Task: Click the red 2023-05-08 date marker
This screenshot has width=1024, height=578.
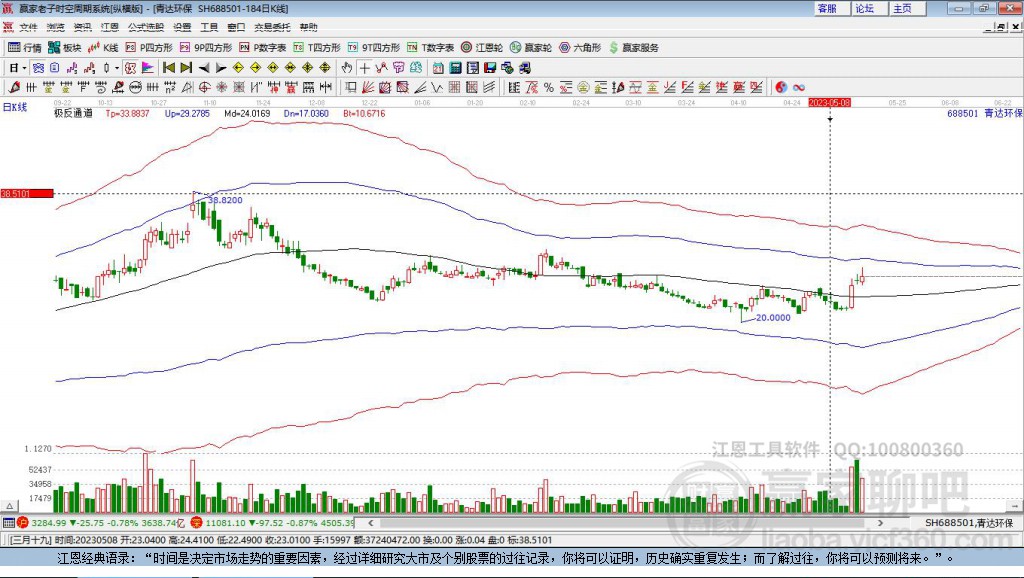Action: click(830, 101)
